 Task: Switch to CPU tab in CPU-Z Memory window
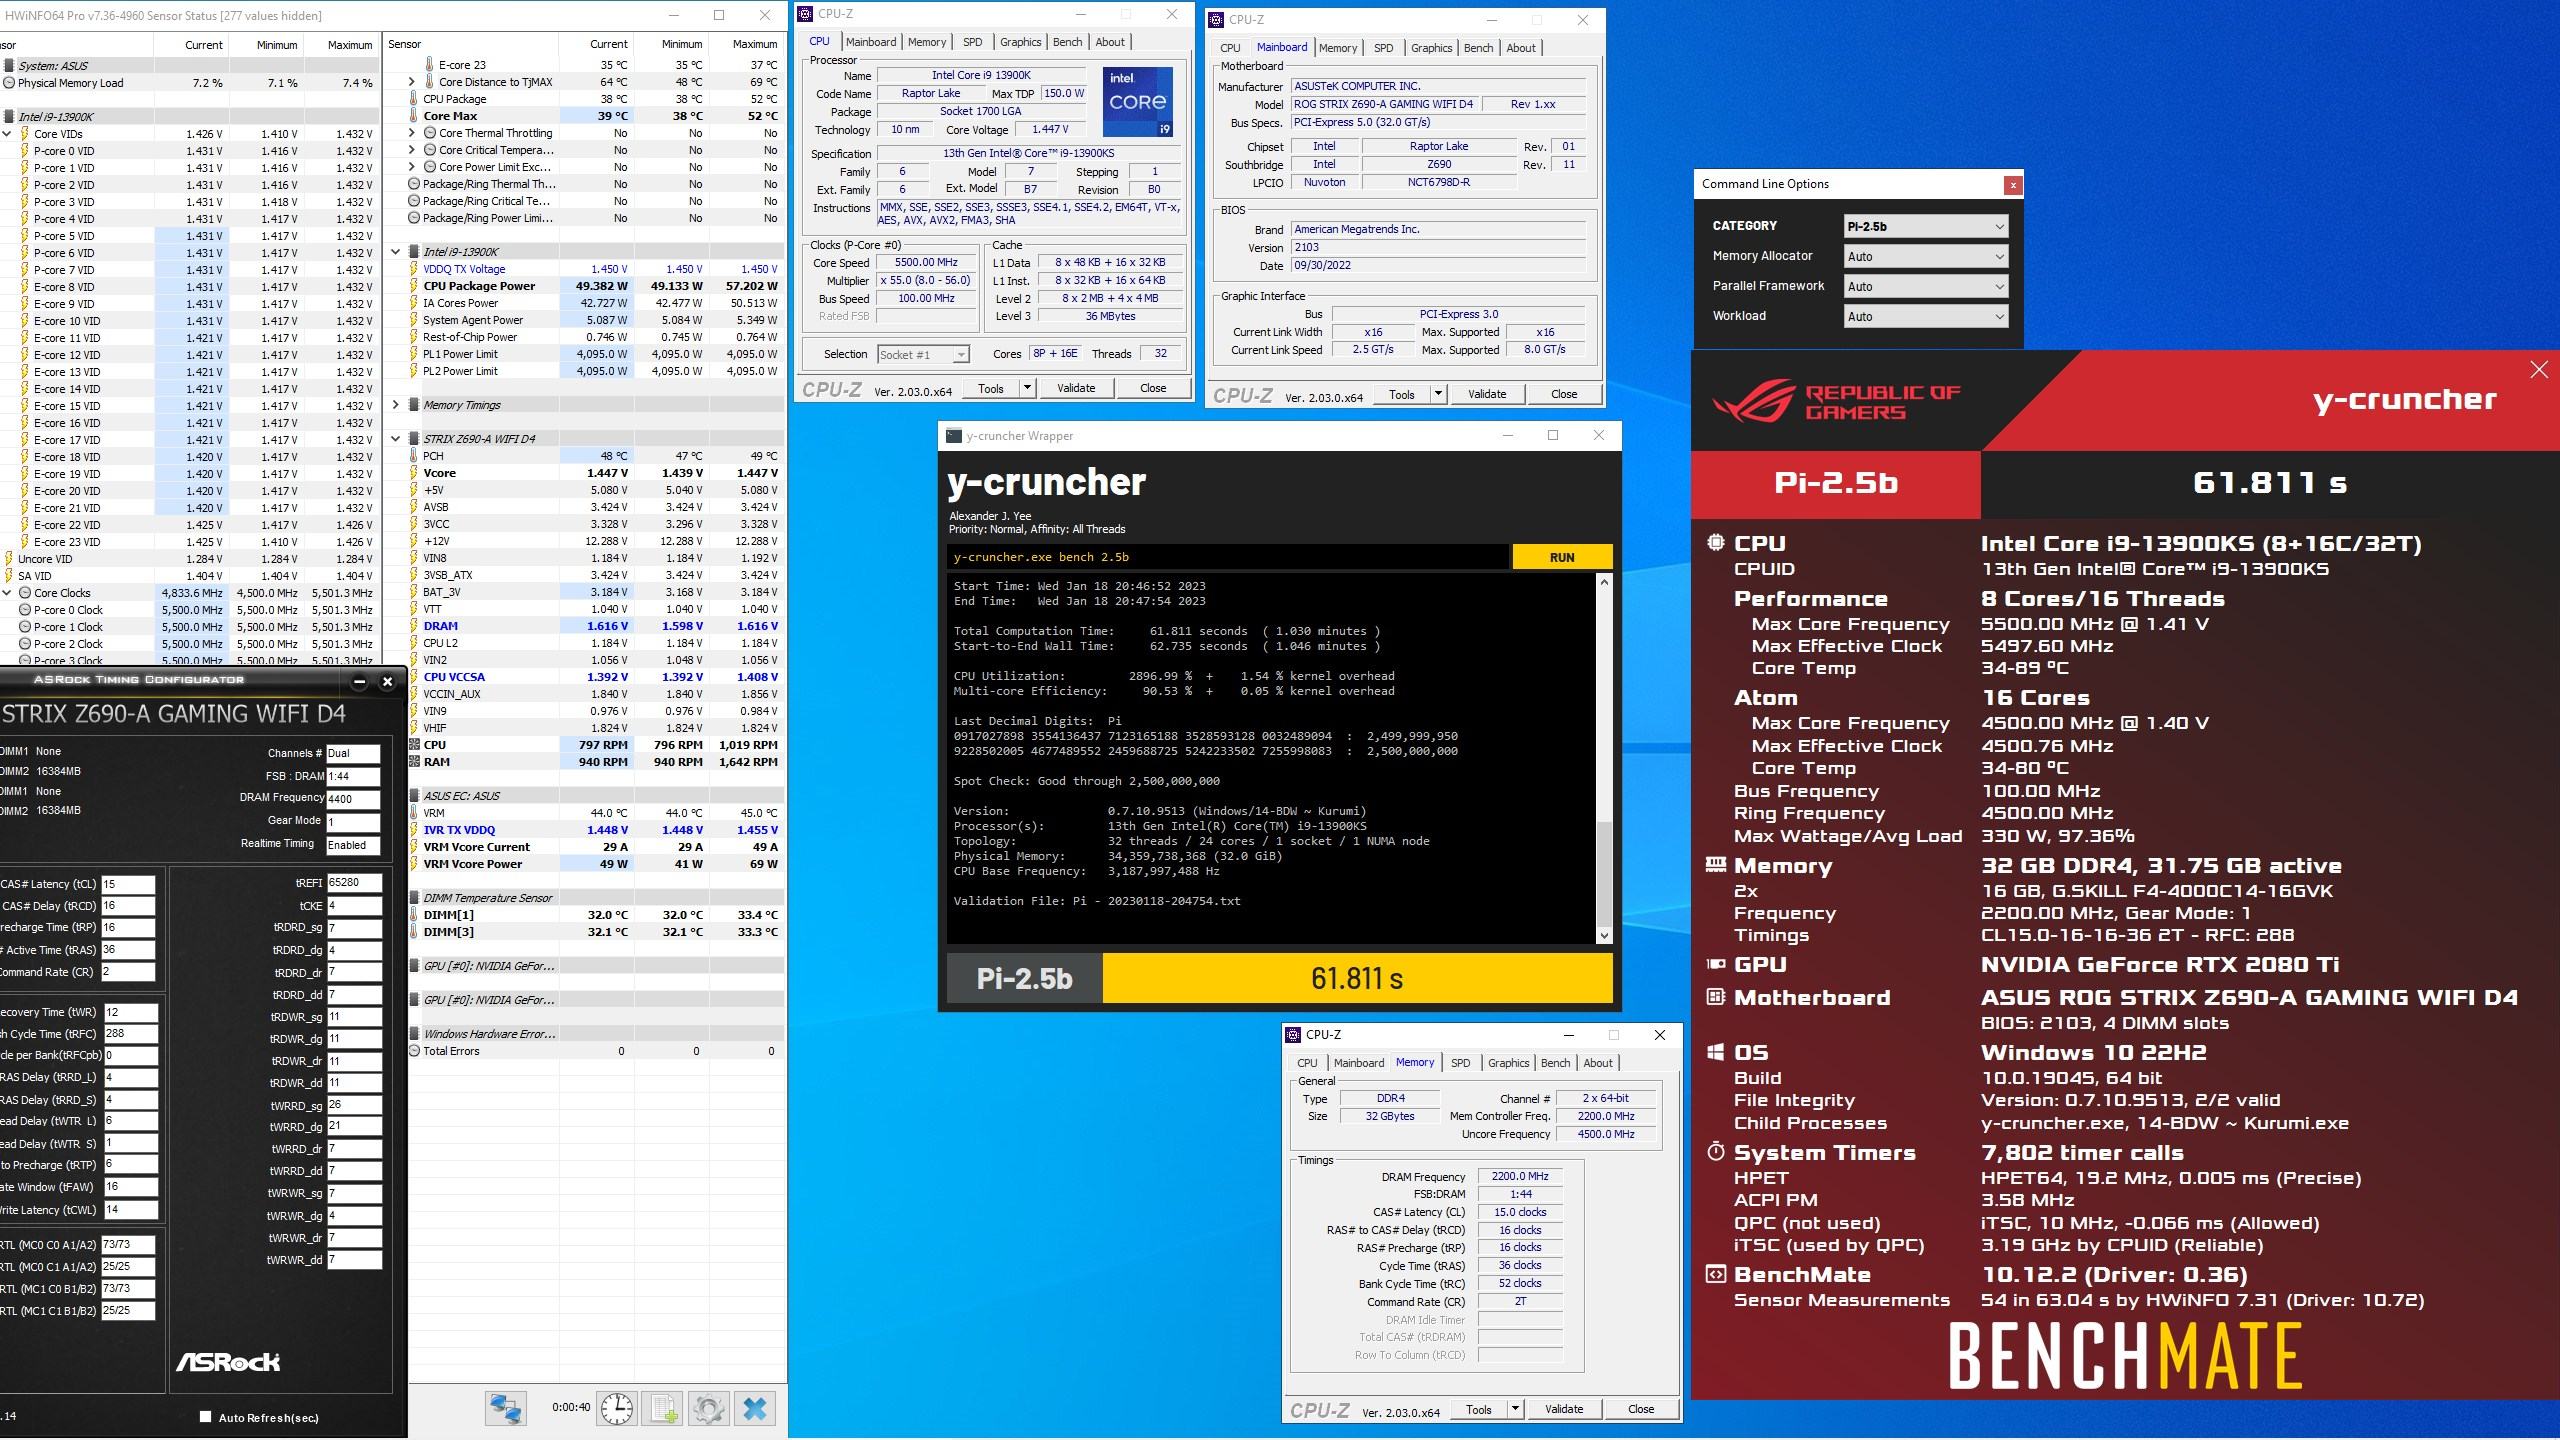(1307, 1063)
